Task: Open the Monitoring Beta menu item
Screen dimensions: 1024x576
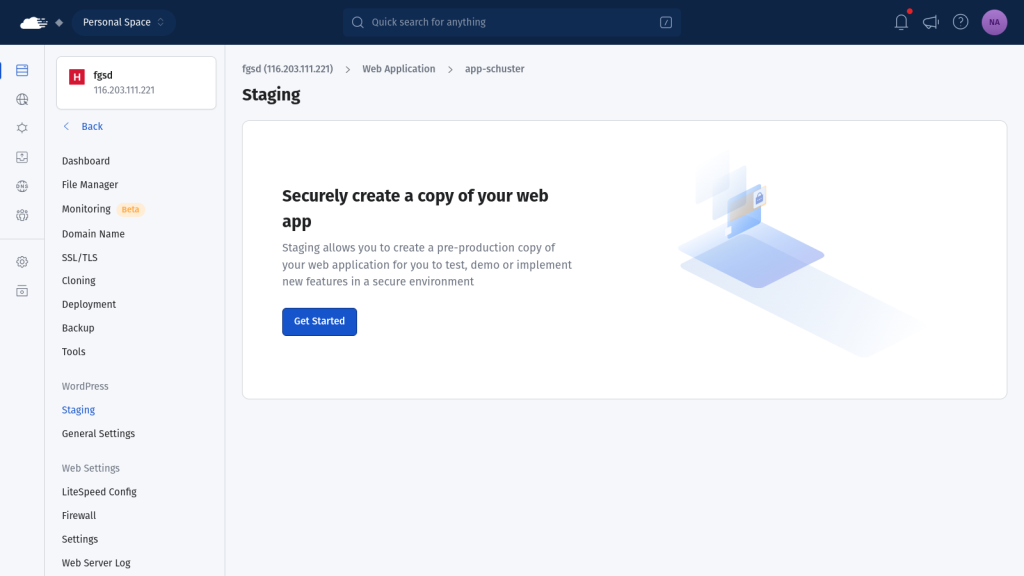Action: point(87,209)
